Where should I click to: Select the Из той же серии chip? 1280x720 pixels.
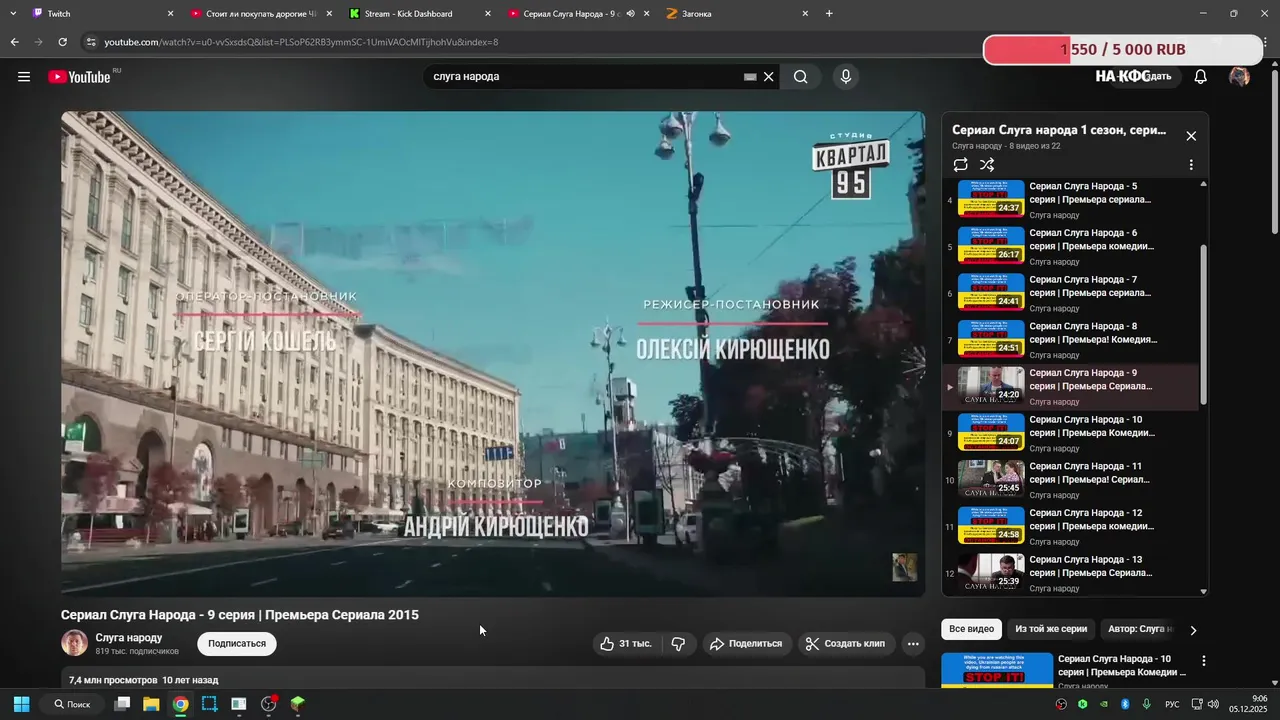(1051, 629)
